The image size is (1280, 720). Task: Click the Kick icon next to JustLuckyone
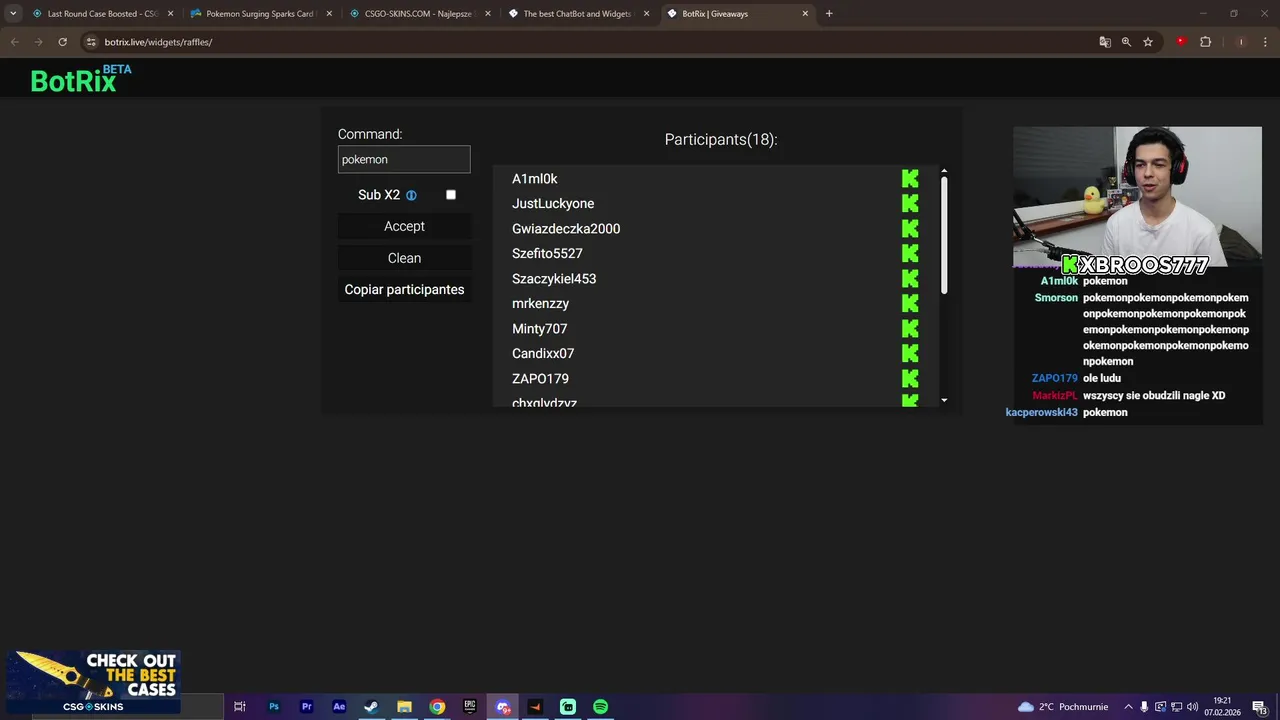910,204
